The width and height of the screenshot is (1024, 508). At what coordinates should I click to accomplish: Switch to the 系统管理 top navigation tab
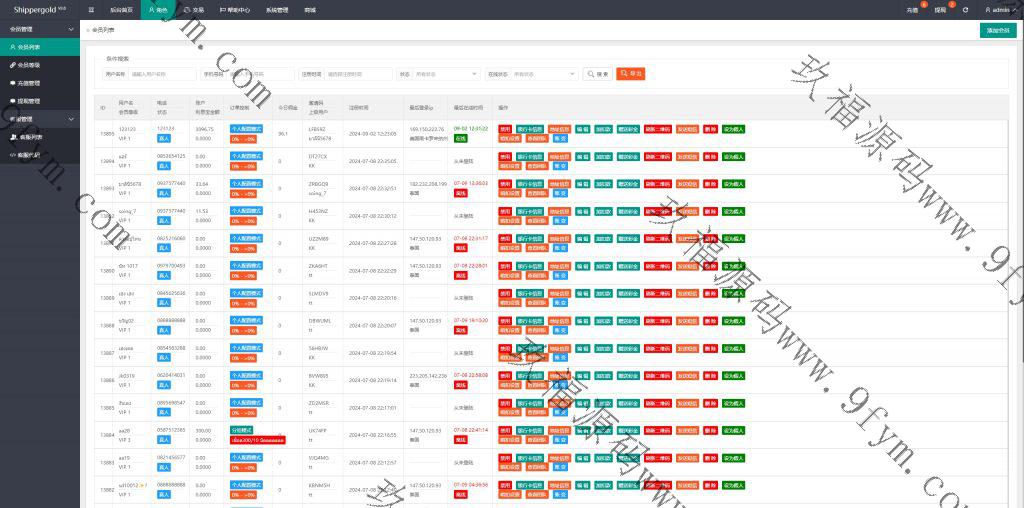276,9
